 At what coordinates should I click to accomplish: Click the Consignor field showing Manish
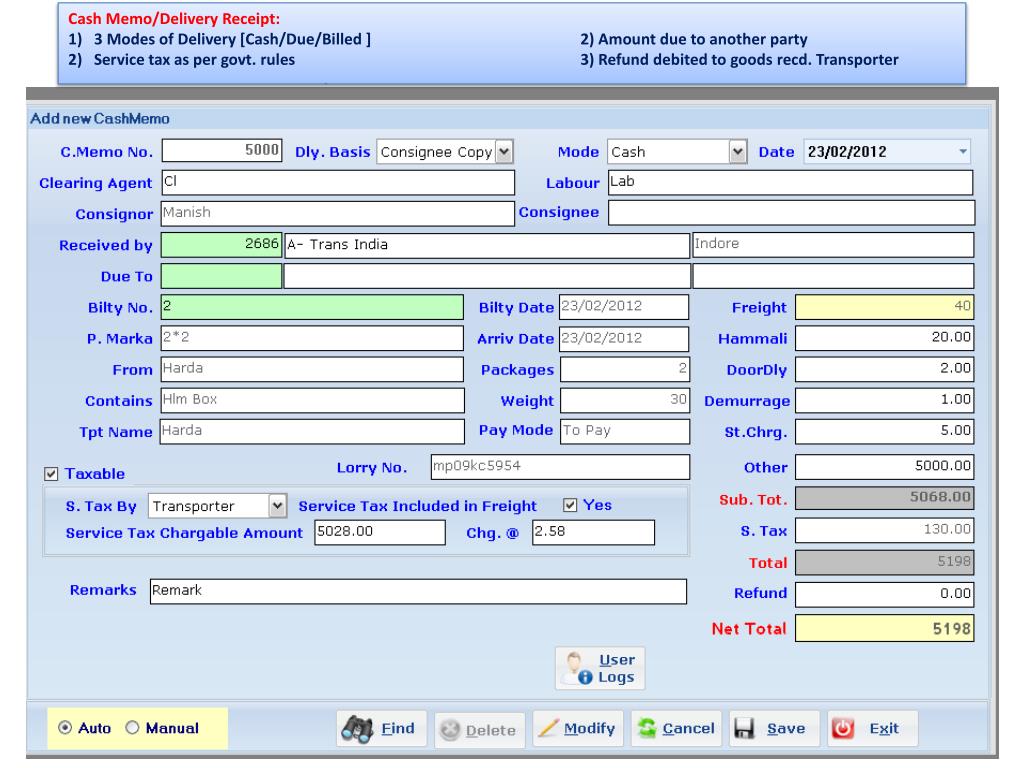(x=337, y=213)
